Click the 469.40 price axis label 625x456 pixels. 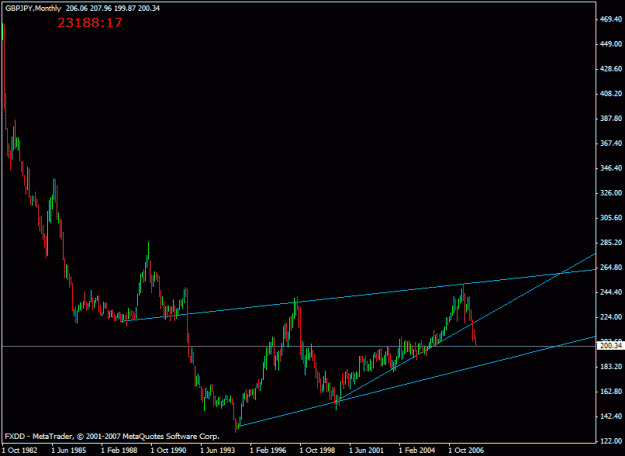pos(613,19)
